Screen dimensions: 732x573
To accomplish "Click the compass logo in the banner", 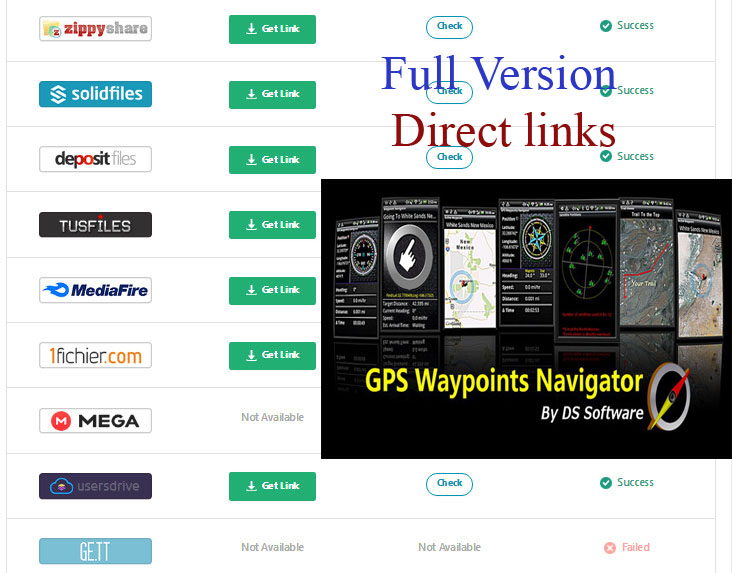I will pos(668,396).
